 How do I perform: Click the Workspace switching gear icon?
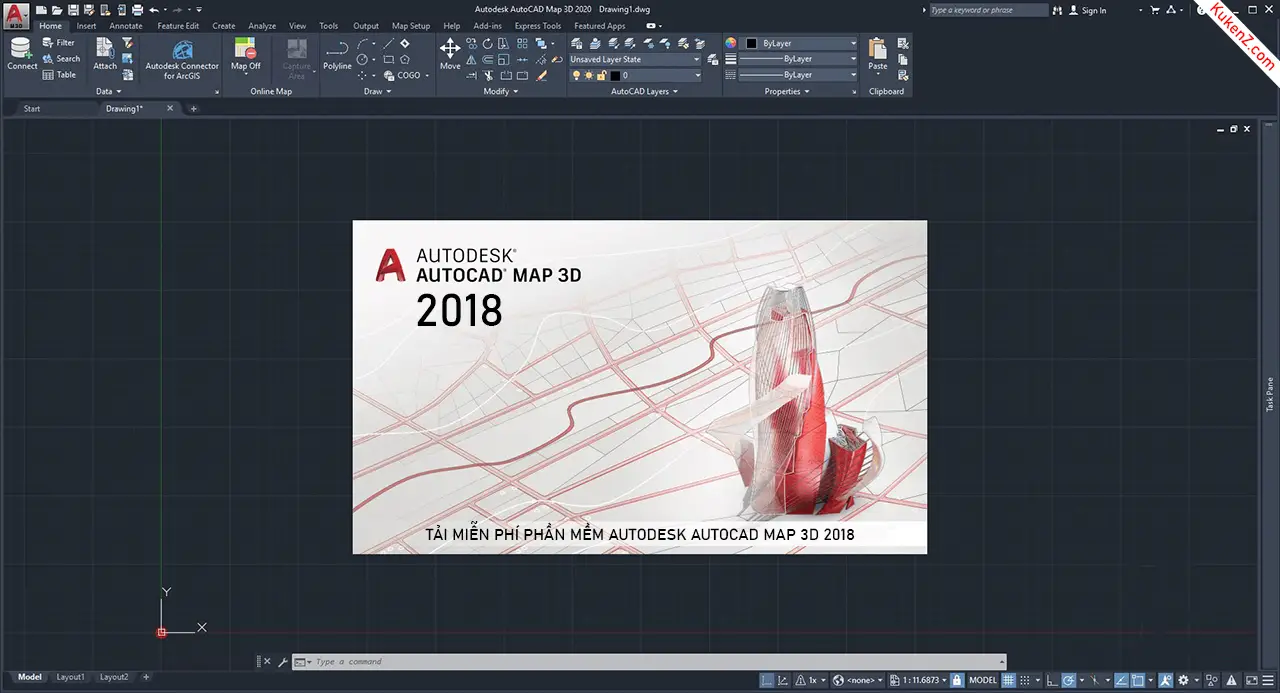click(1183, 680)
